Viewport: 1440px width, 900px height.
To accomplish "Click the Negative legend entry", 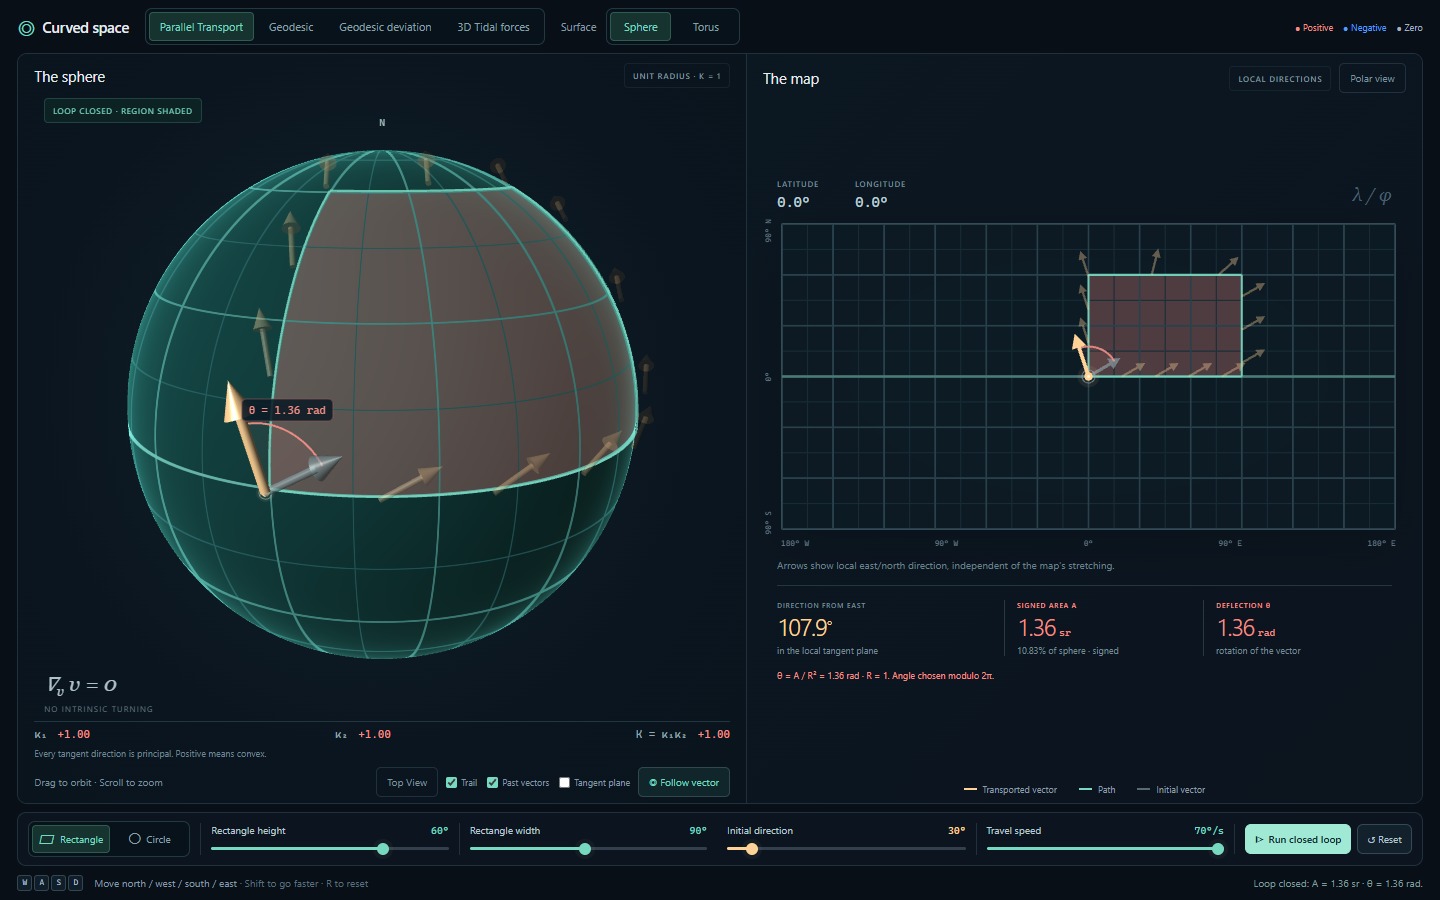I will [1365, 28].
